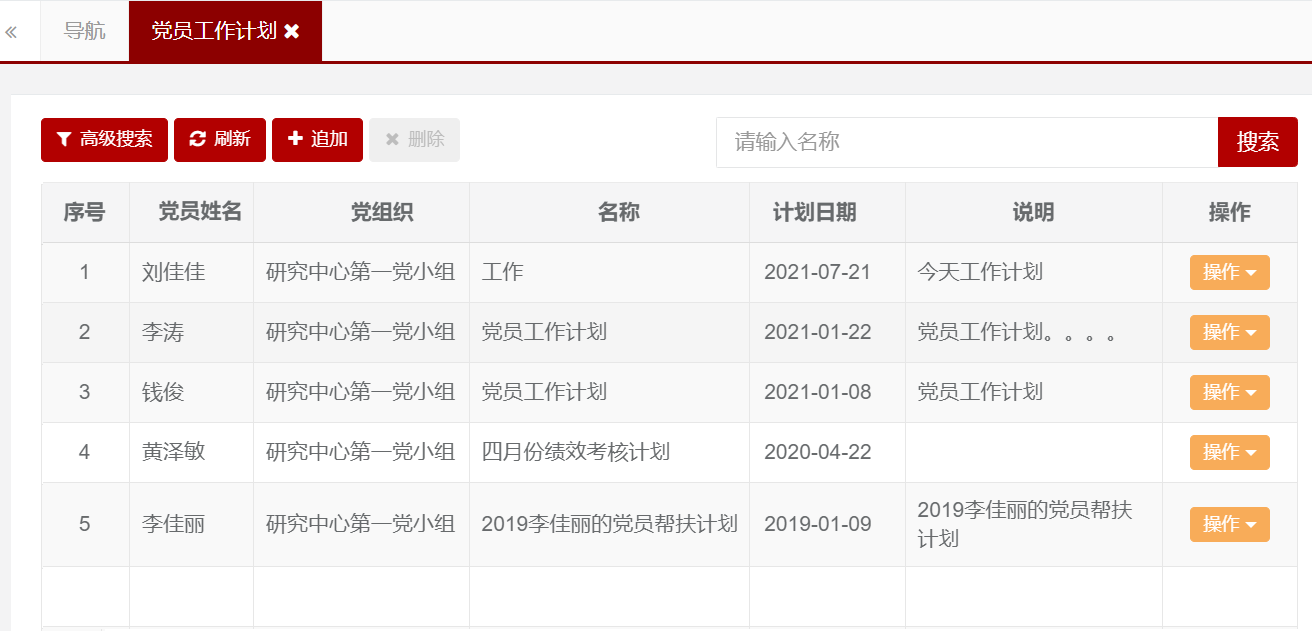The height and width of the screenshot is (631, 1312).
Task: Click the date 2021-01-22
Action: click(x=818, y=332)
